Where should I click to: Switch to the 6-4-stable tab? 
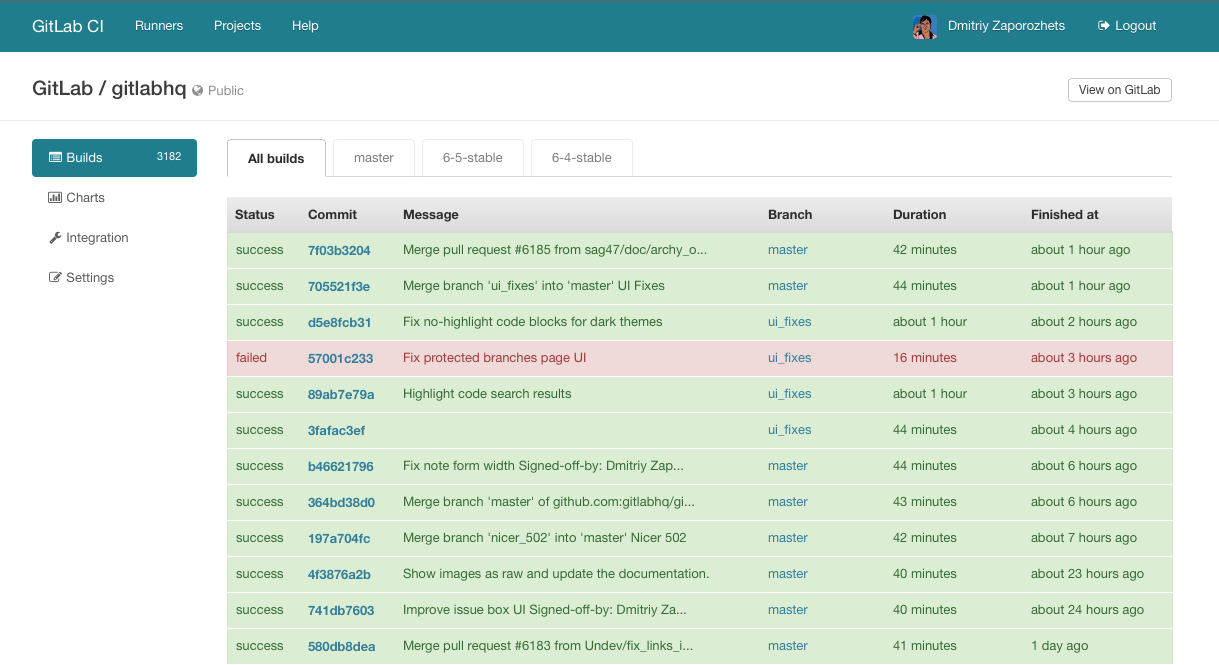[x=581, y=158]
